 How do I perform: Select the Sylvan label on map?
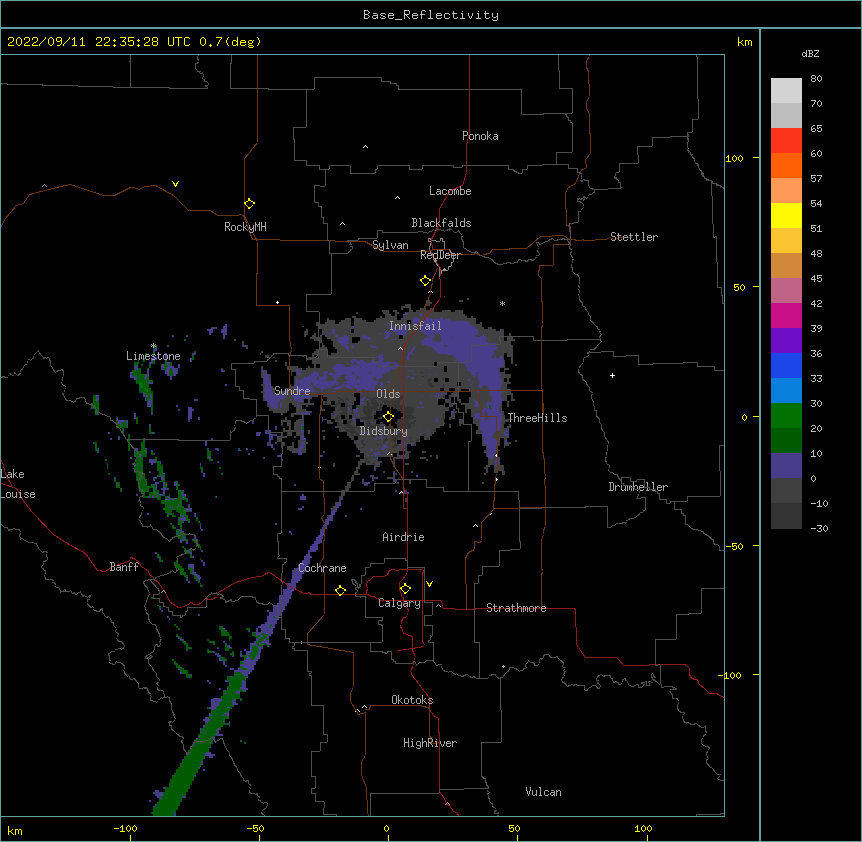390,245
